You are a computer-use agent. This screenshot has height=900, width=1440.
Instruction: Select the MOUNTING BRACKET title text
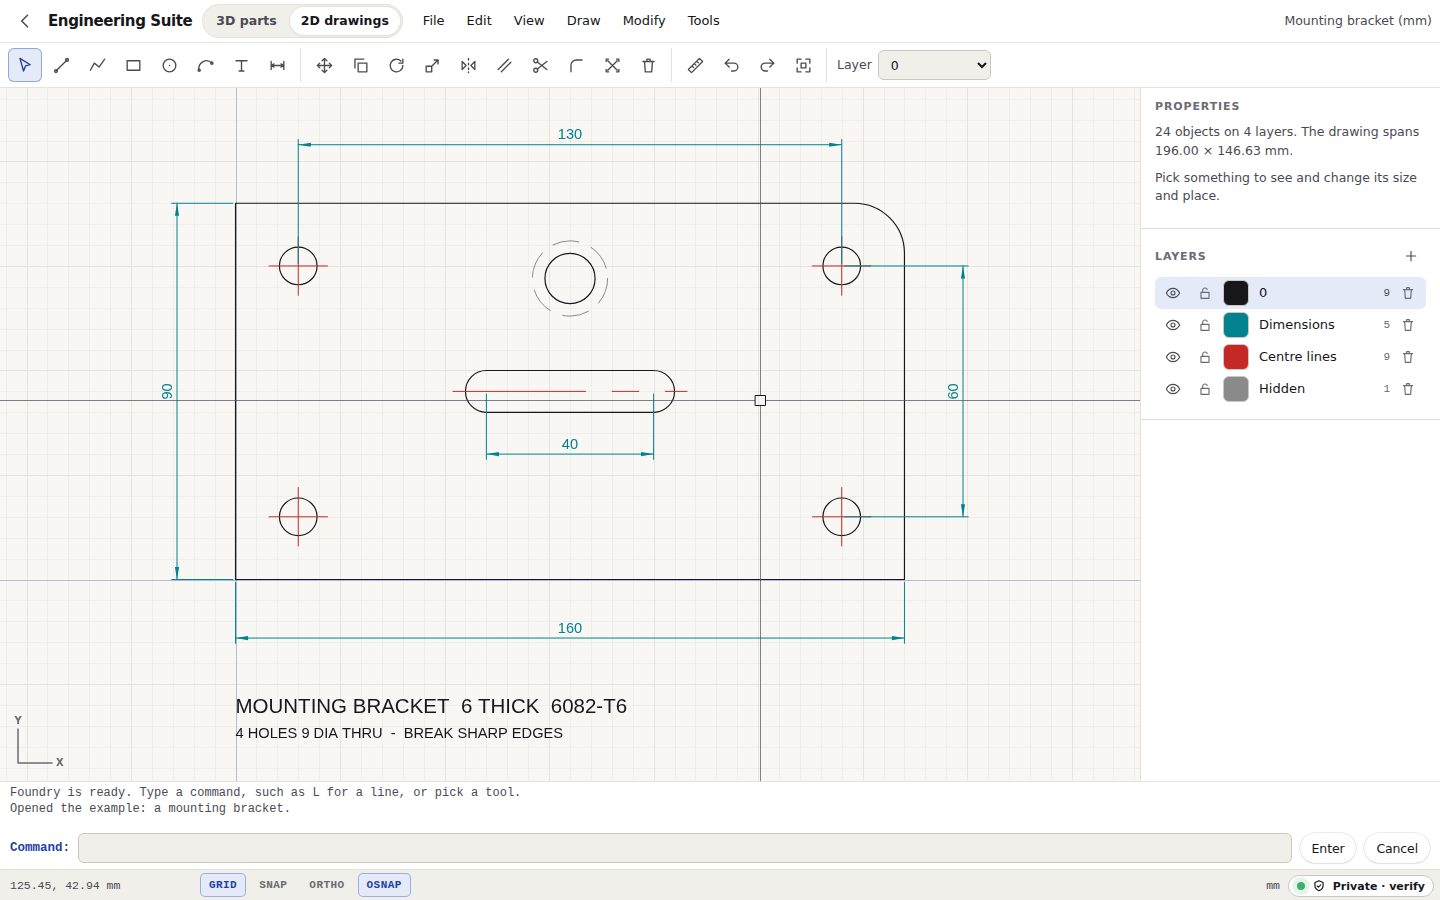click(x=431, y=706)
